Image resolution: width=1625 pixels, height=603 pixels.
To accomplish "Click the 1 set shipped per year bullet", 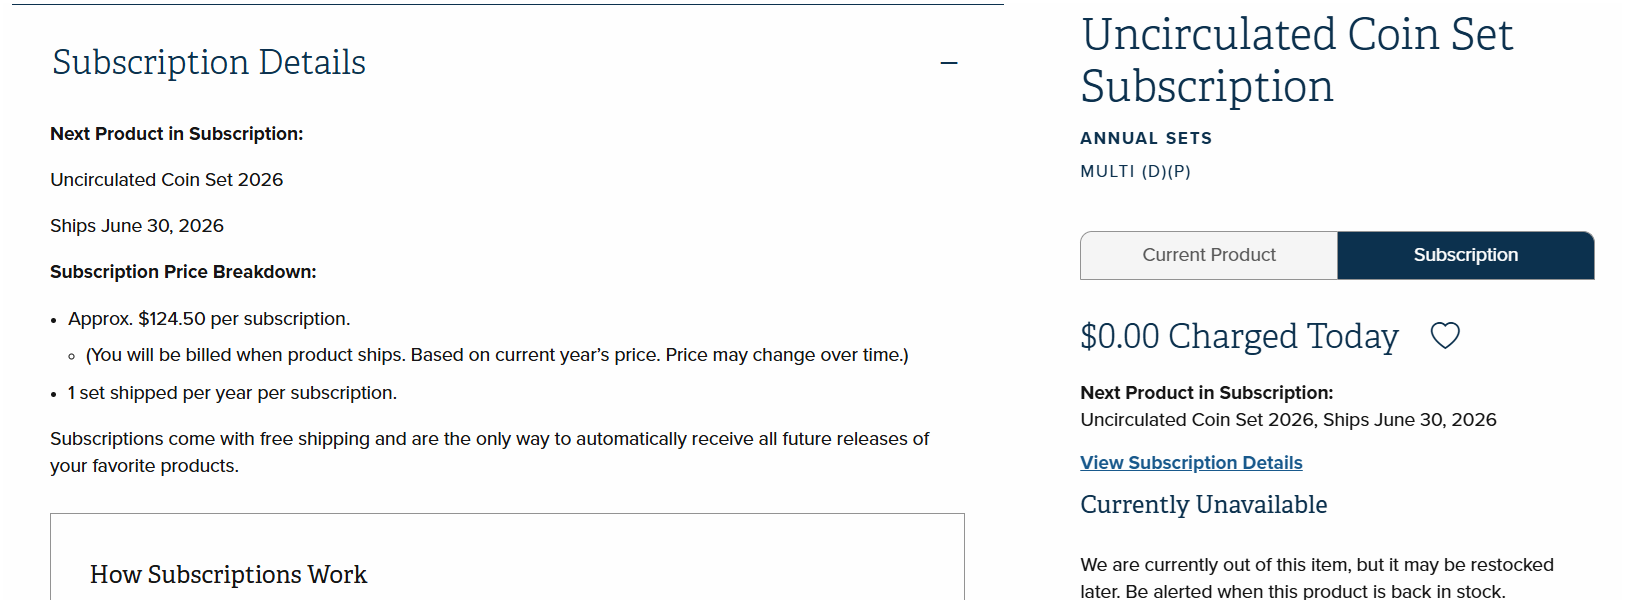I will coord(232,393).
